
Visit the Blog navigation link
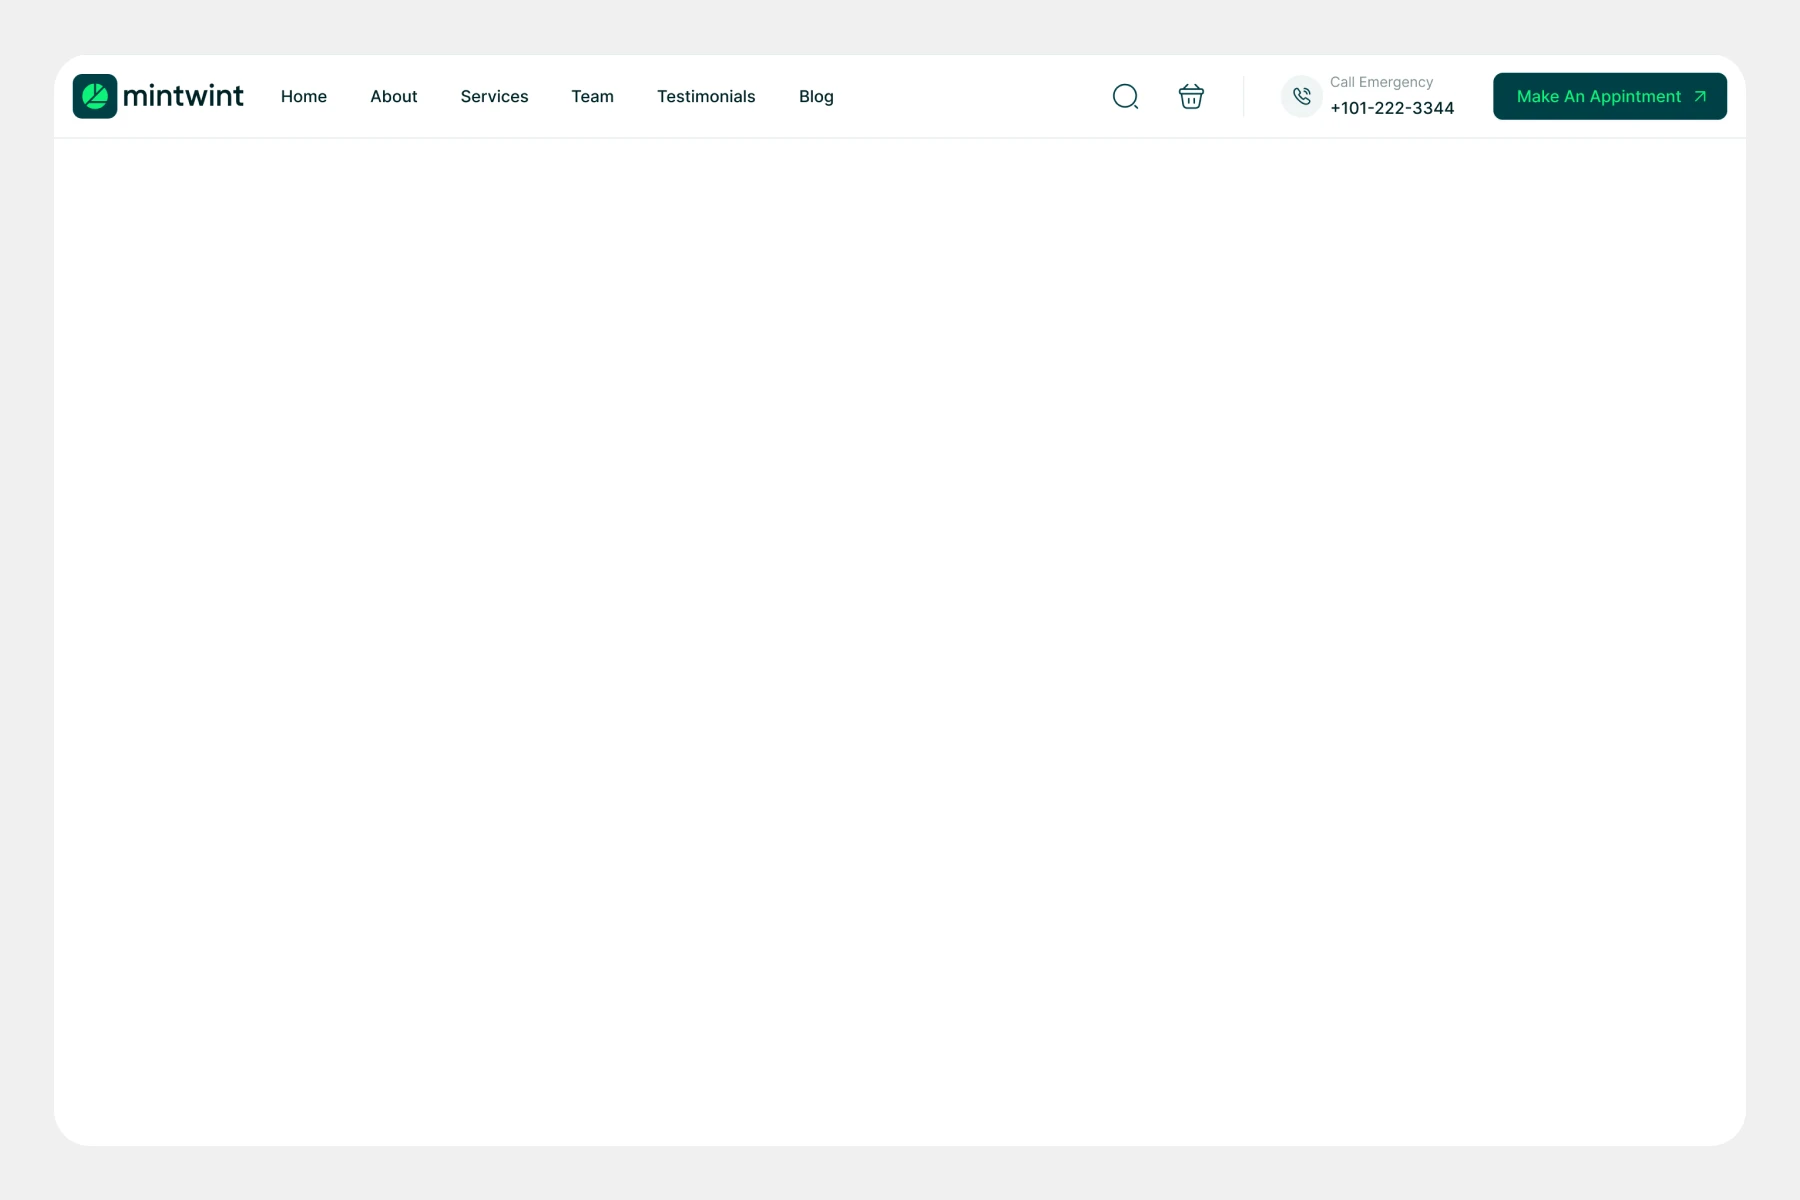816,96
